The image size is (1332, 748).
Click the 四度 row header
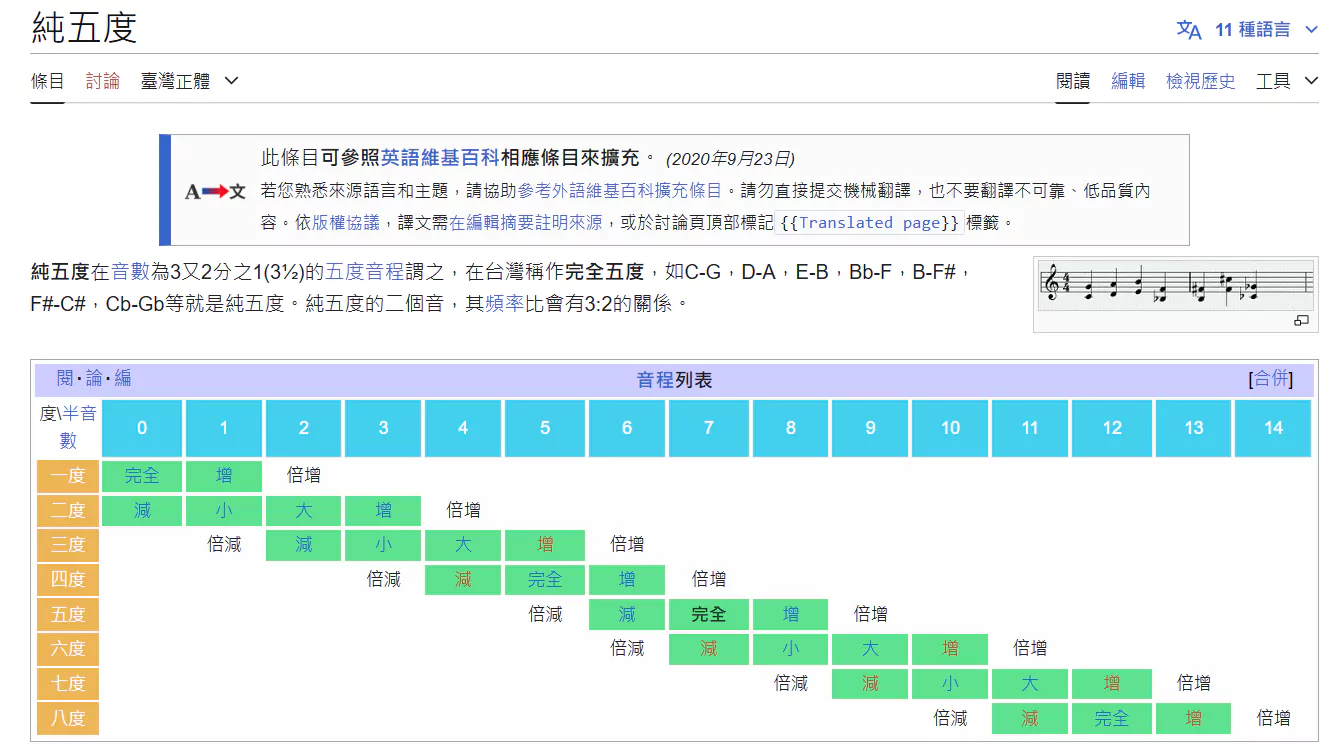tap(68, 580)
